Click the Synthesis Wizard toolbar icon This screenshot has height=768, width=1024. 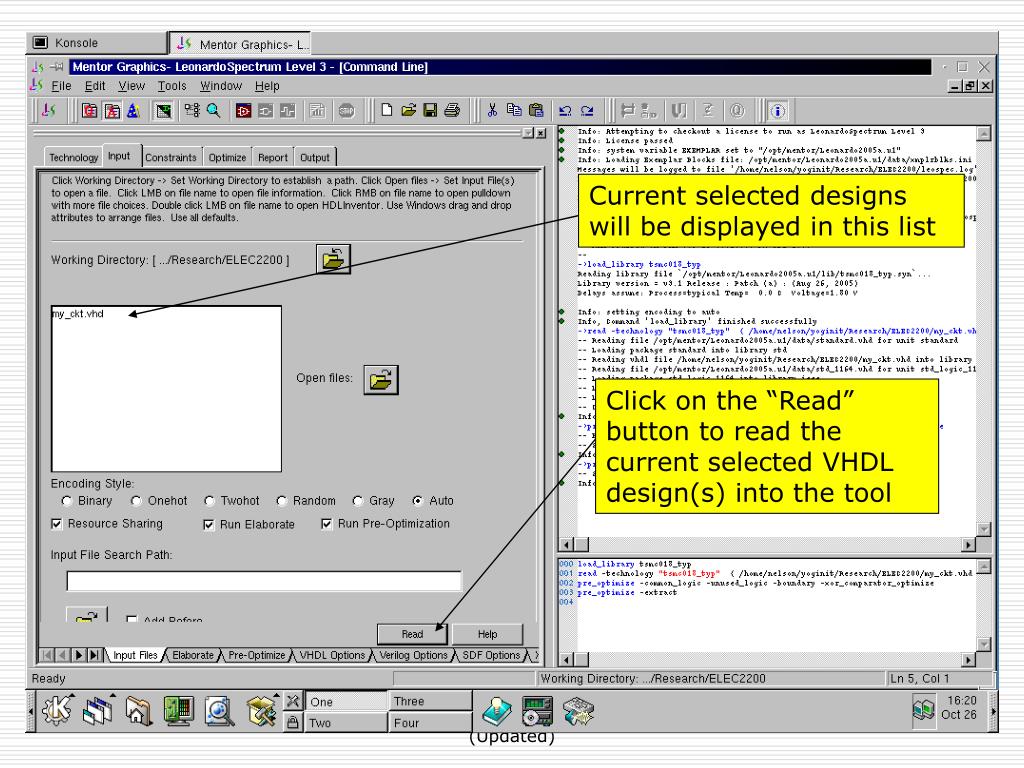[x=133, y=111]
